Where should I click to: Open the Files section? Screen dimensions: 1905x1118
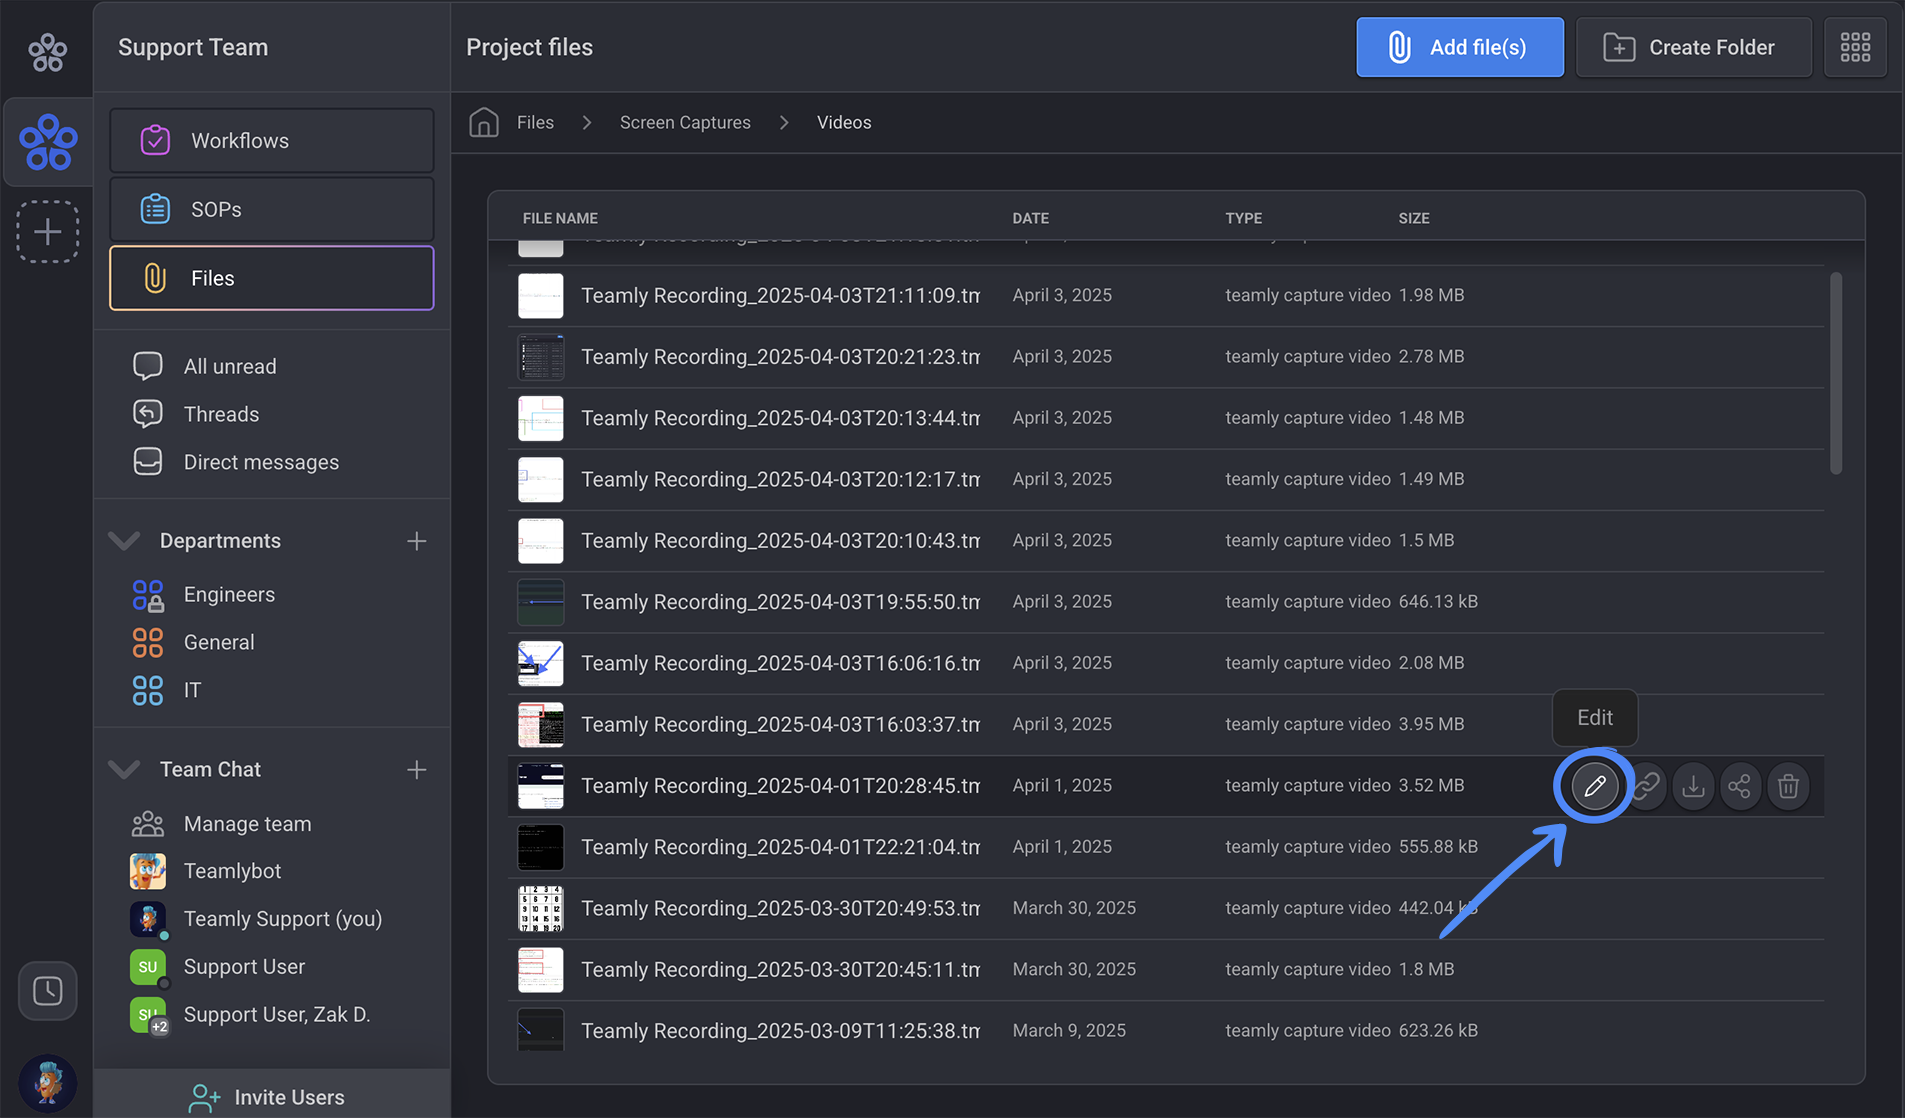coord(271,278)
